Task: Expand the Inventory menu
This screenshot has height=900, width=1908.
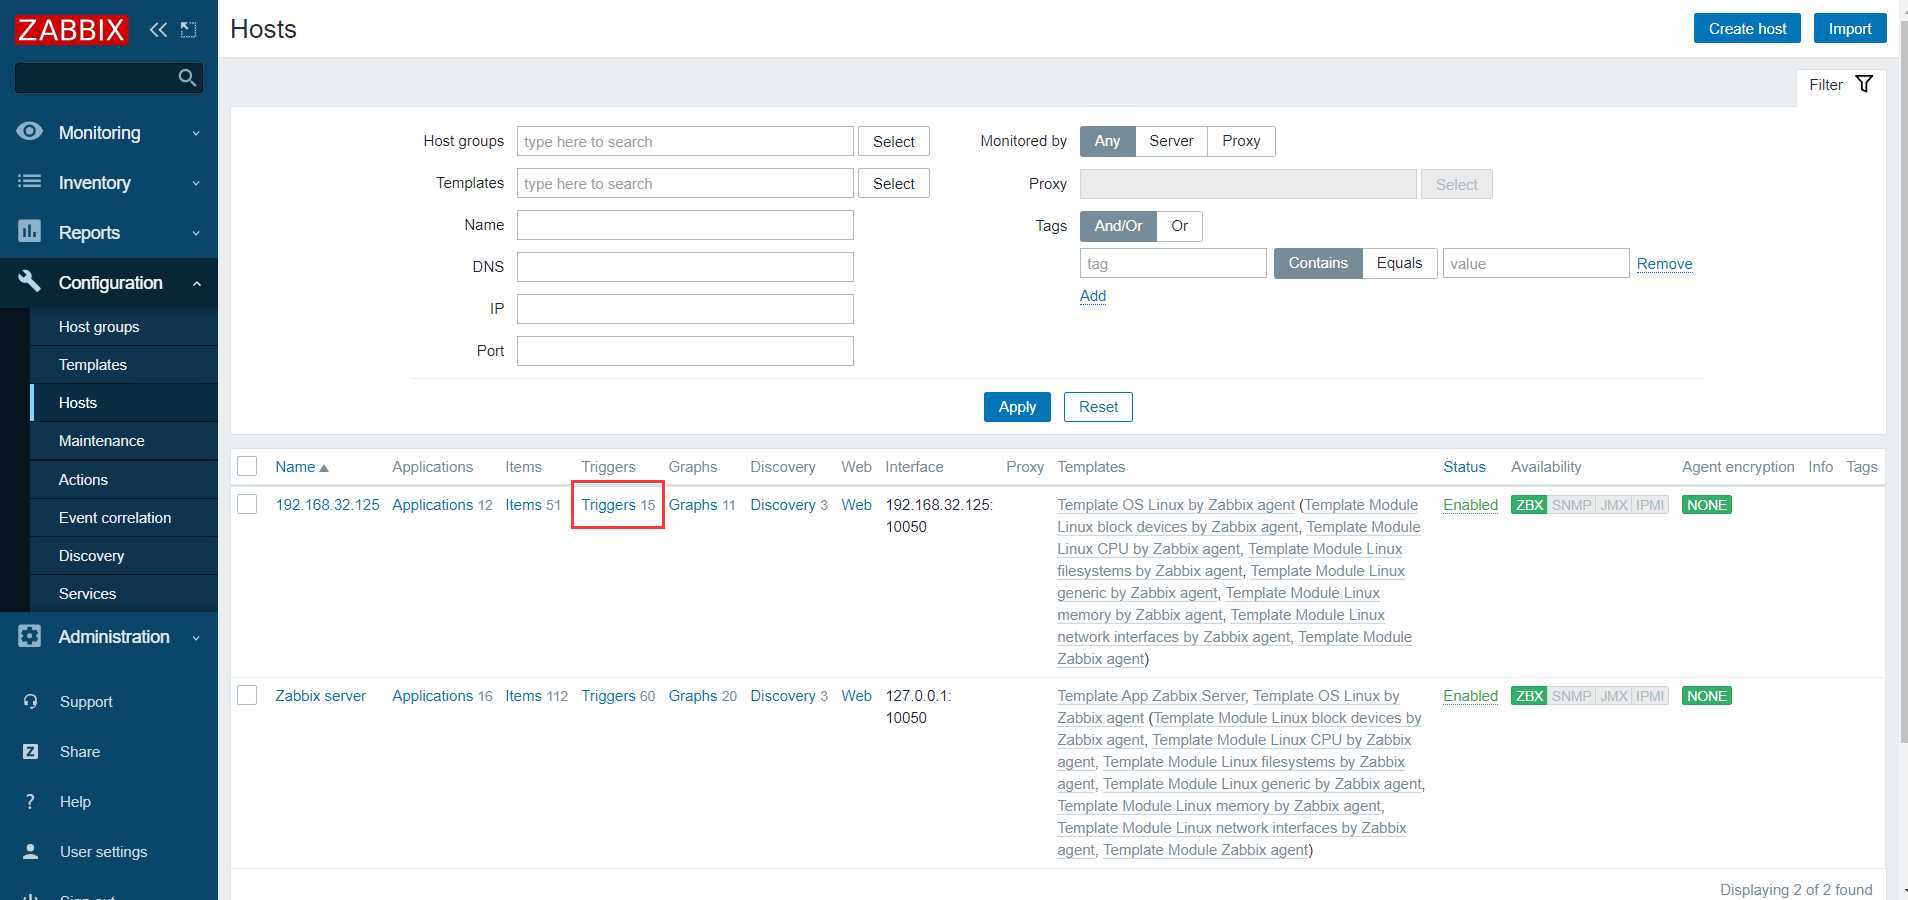Action: point(109,182)
